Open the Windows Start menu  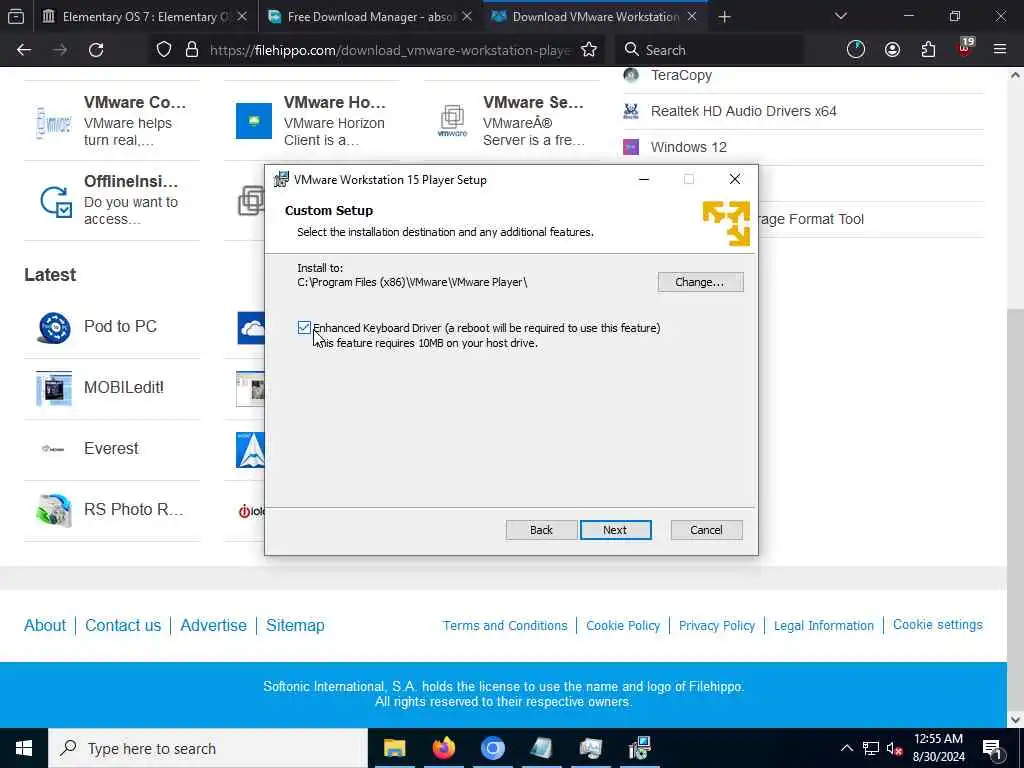tap(24, 748)
